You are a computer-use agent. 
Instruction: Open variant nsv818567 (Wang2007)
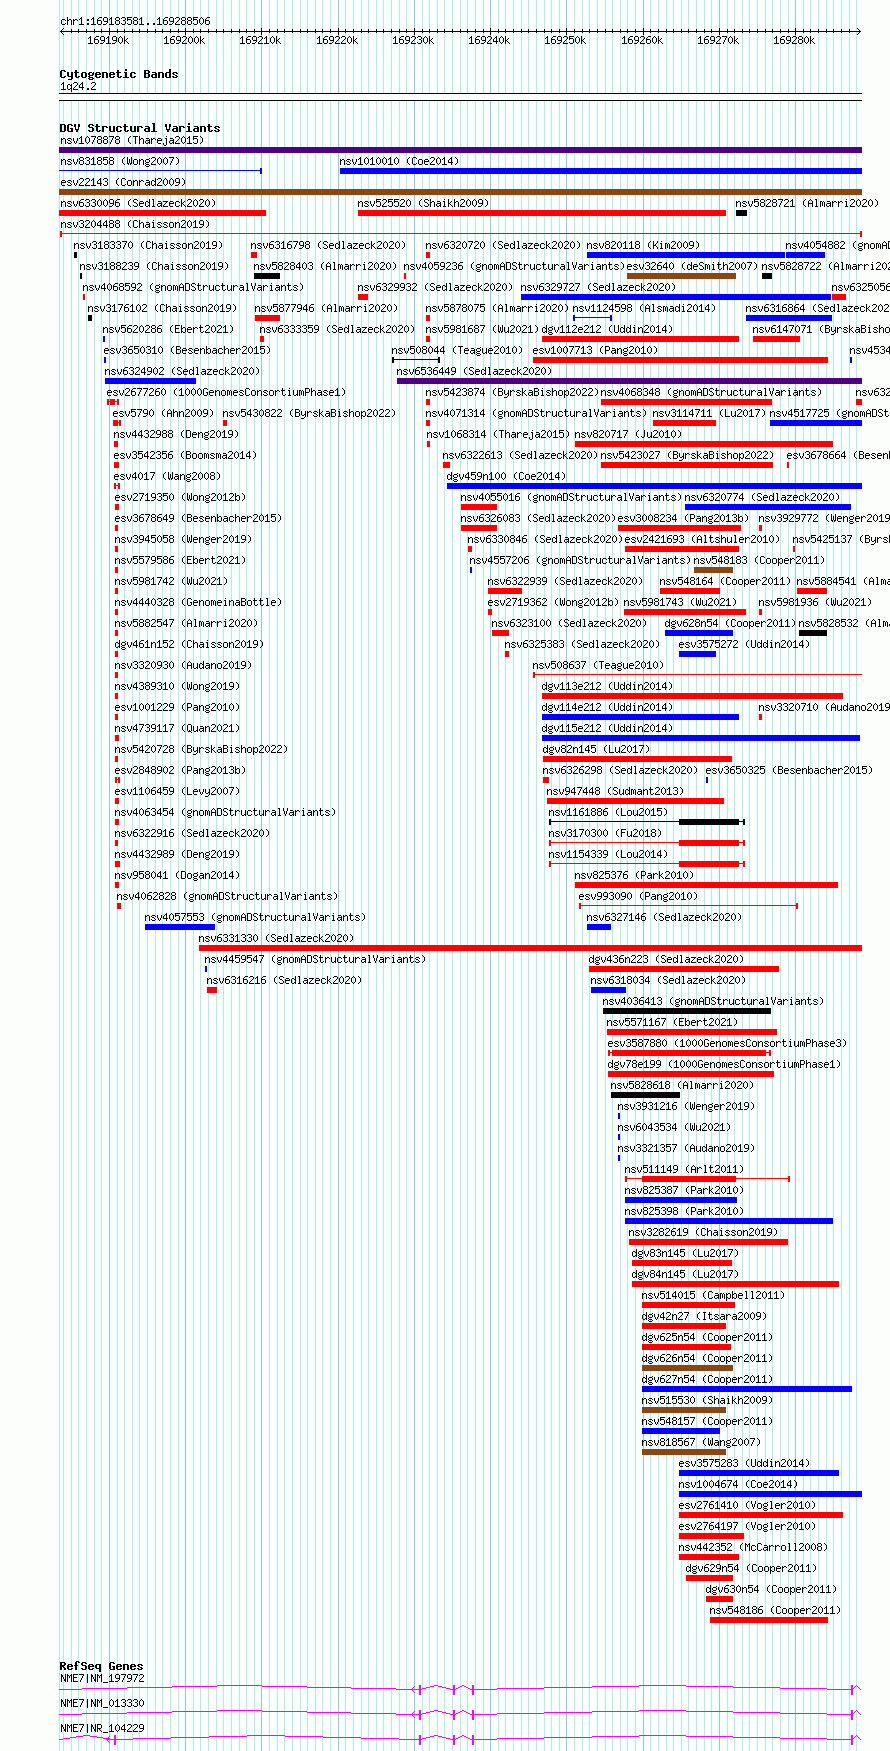(x=701, y=1442)
